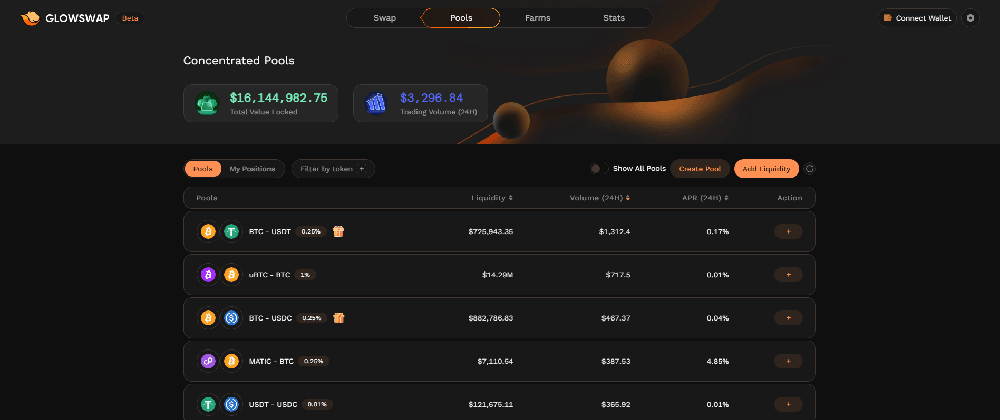Select the Pools toggle pill
The width and height of the screenshot is (1000, 420).
tap(203, 169)
